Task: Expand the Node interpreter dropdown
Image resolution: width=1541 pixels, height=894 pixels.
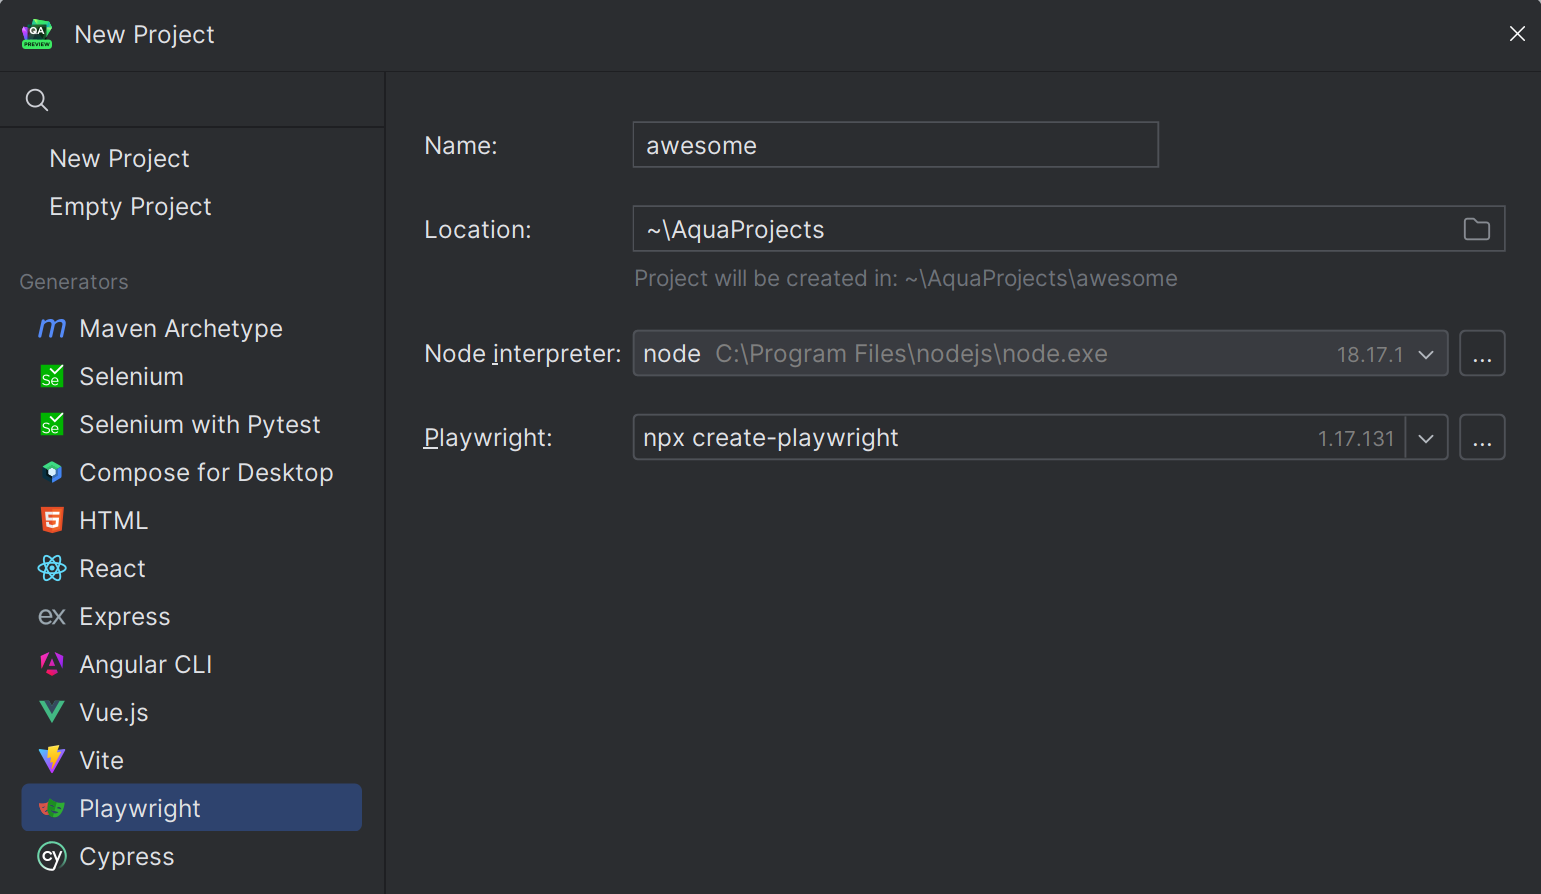Action: (x=1426, y=354)
